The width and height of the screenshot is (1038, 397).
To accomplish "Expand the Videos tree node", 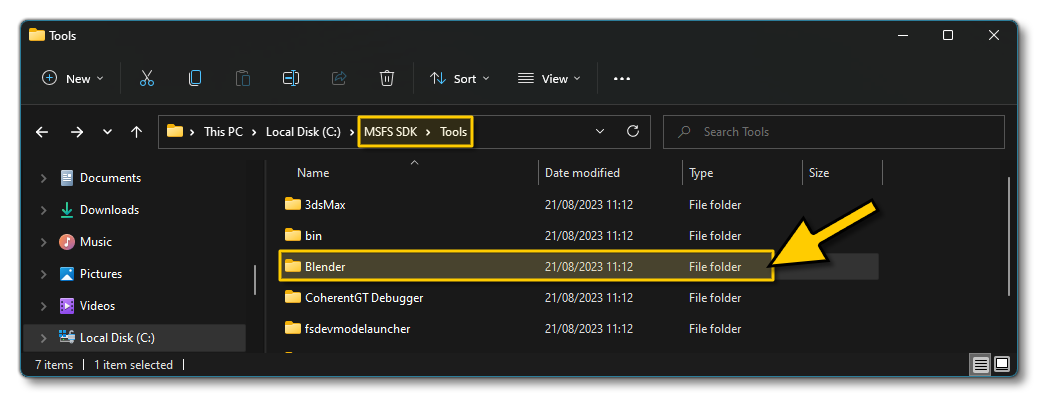I will pos(44,306).
